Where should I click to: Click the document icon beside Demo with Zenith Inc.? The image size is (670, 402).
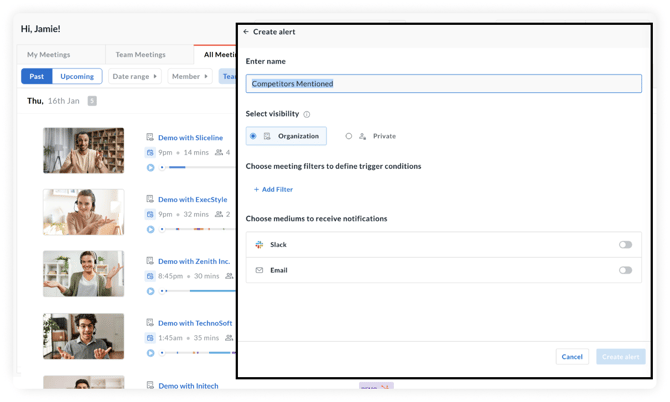150,261
